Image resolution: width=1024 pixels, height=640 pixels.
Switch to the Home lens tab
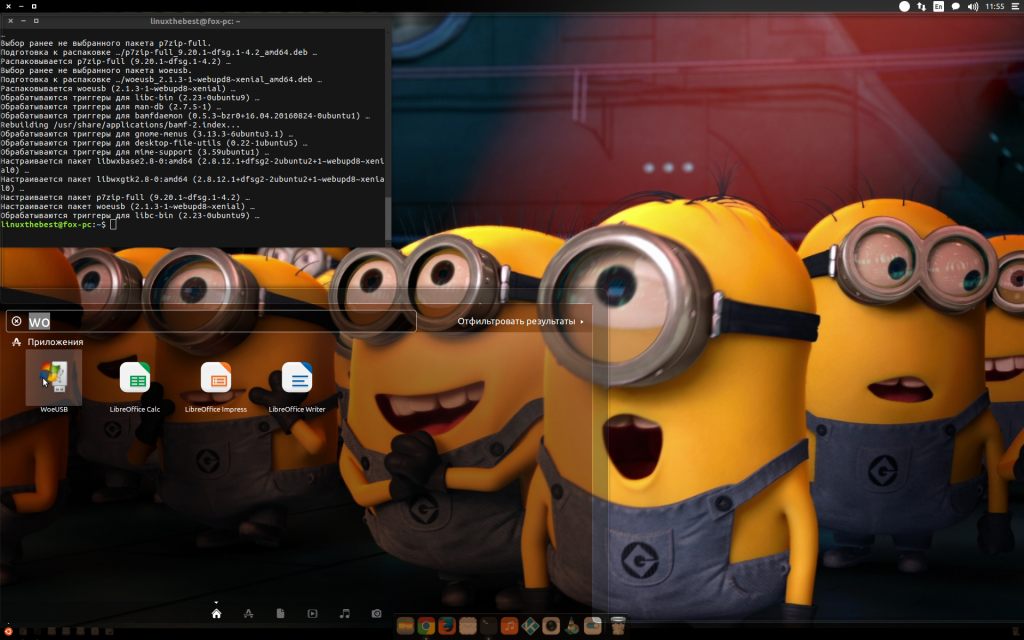point(216,613)
